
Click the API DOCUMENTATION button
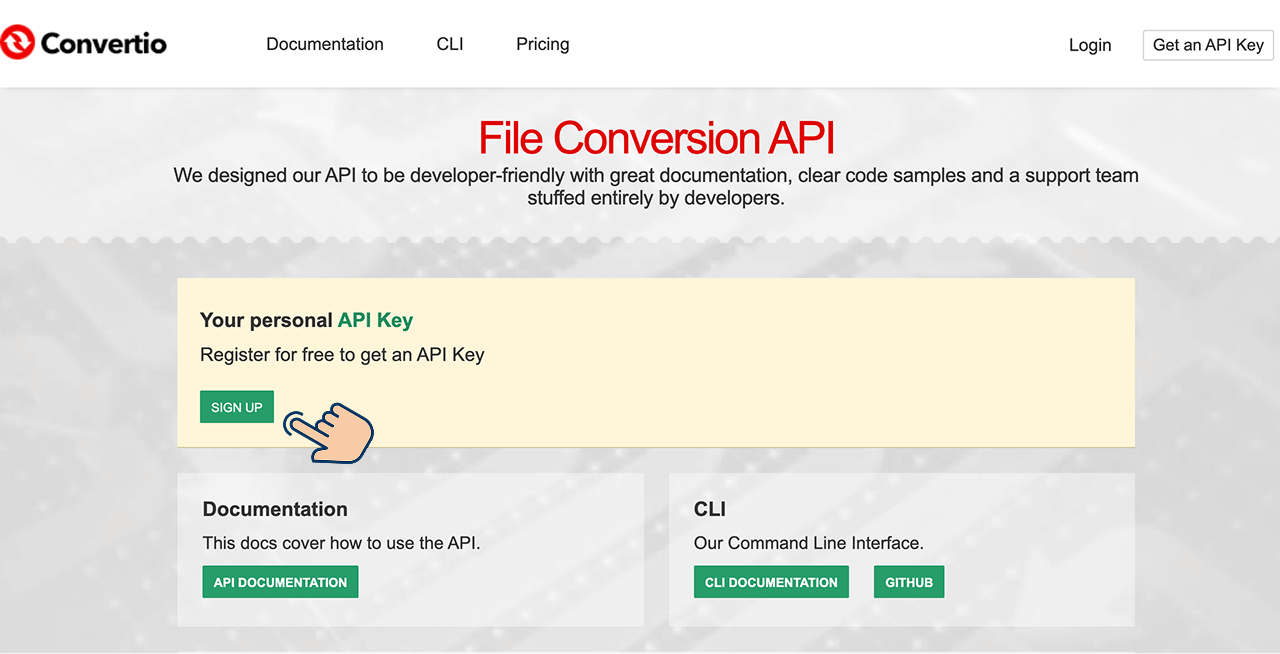pos(280,581)
